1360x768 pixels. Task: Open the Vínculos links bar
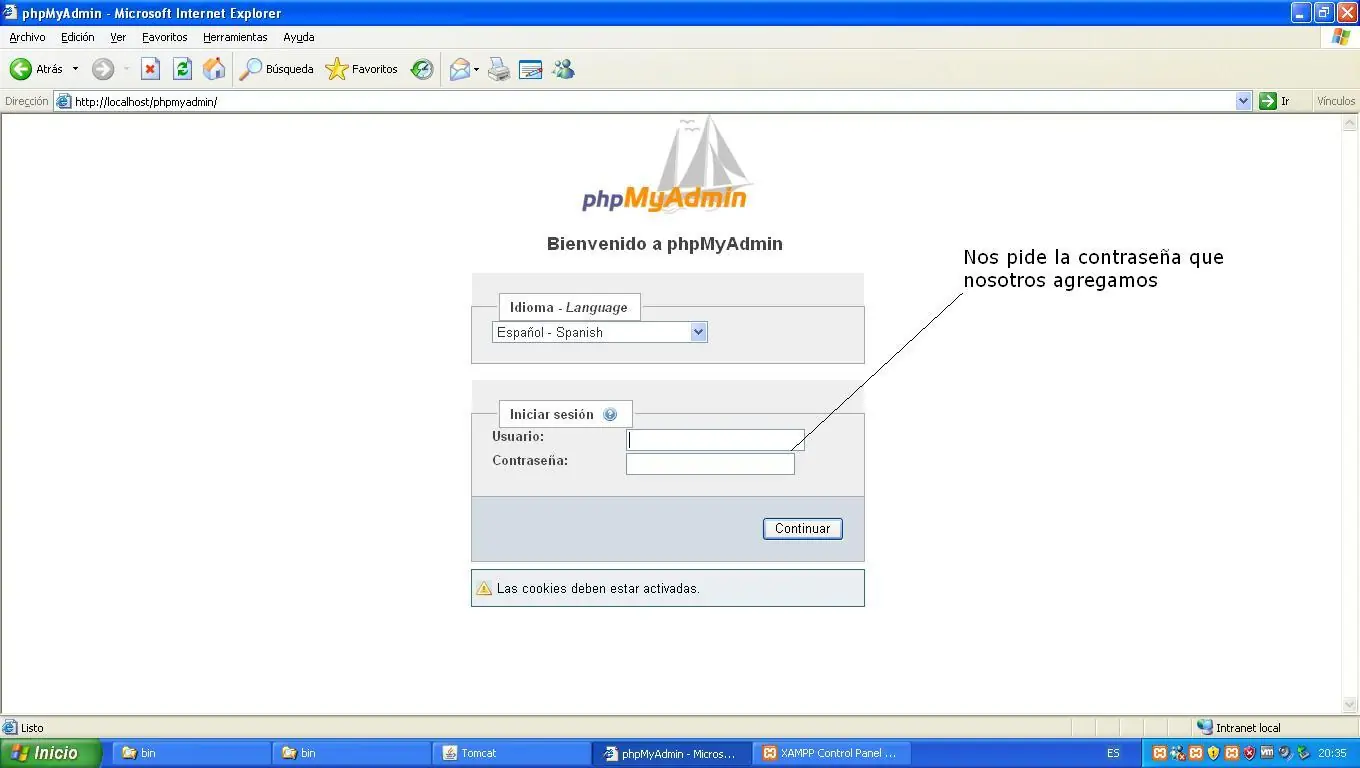(1336, 101)
